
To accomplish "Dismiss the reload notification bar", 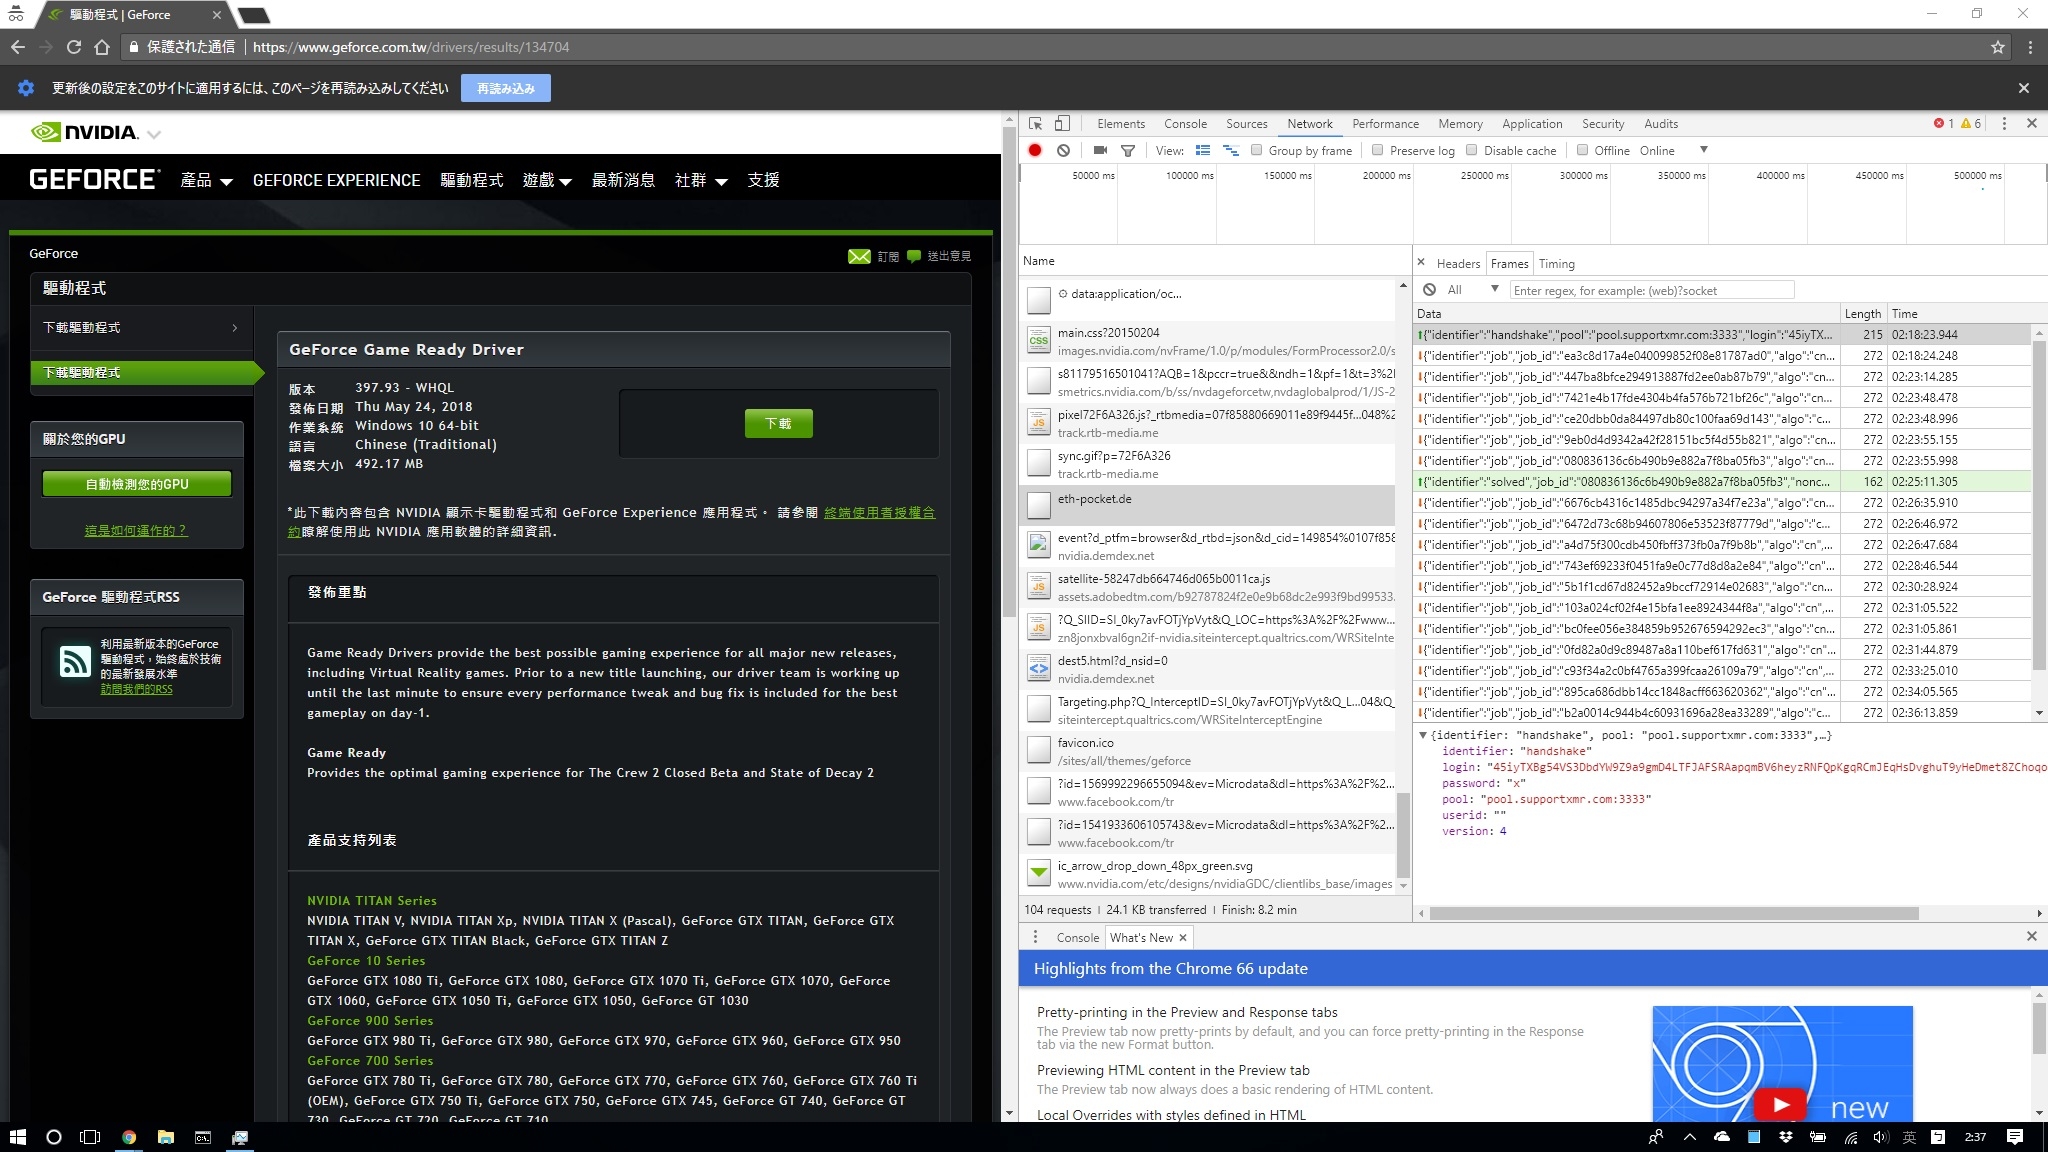I will [2024, 88].
